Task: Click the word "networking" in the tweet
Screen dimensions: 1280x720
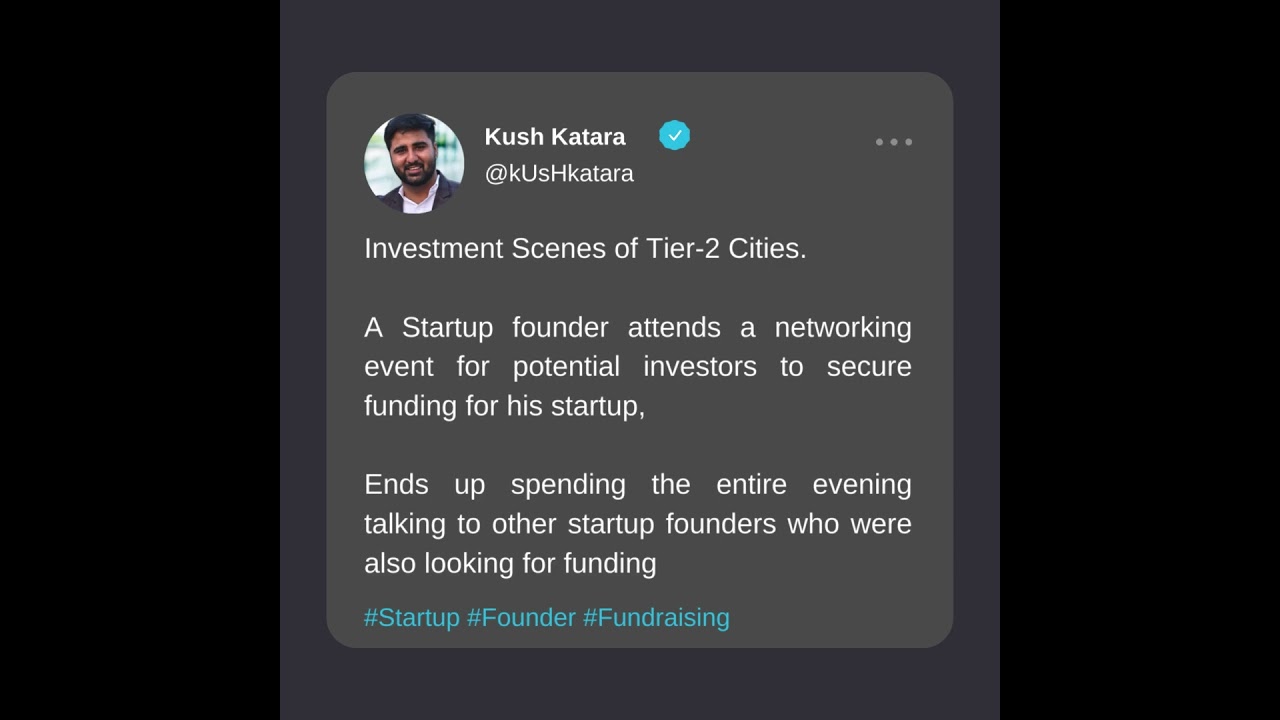Action: (x=843, y=328)
